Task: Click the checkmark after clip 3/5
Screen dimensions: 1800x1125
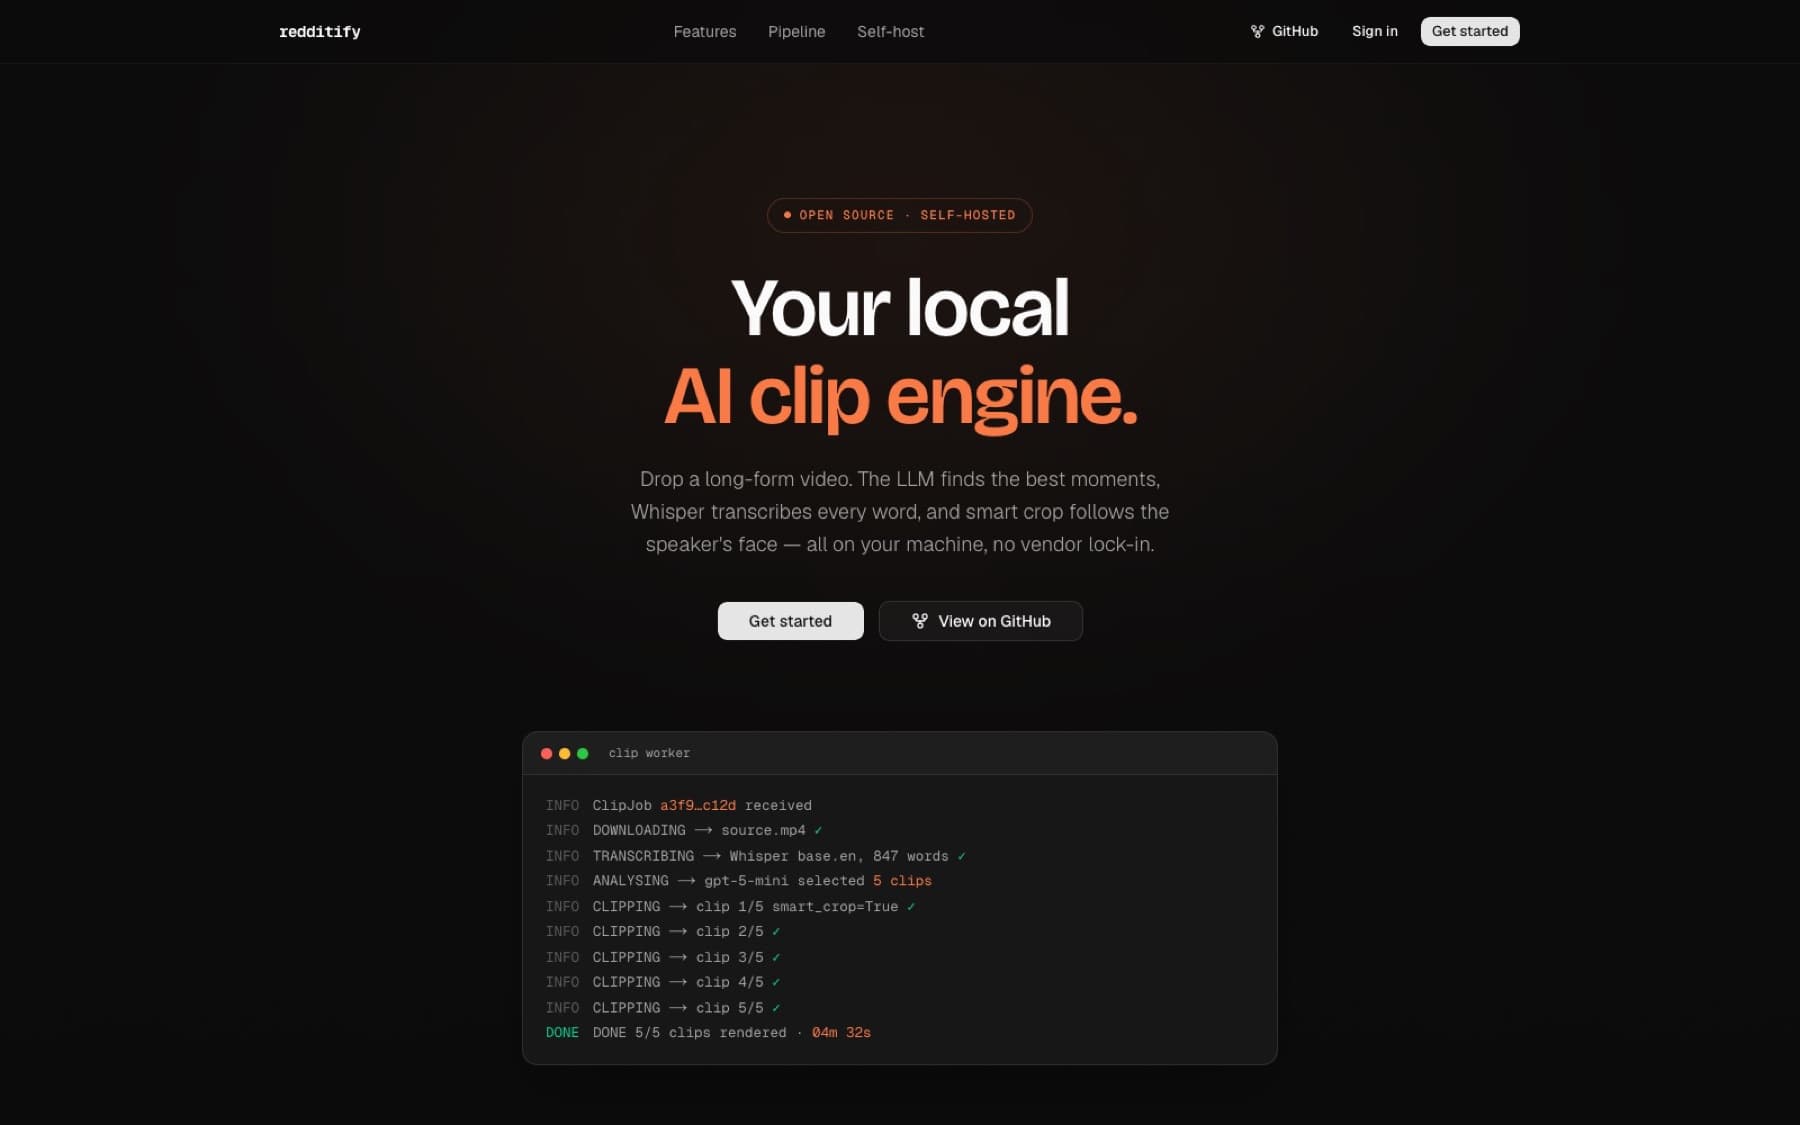Action: click(x=776, y=958)
